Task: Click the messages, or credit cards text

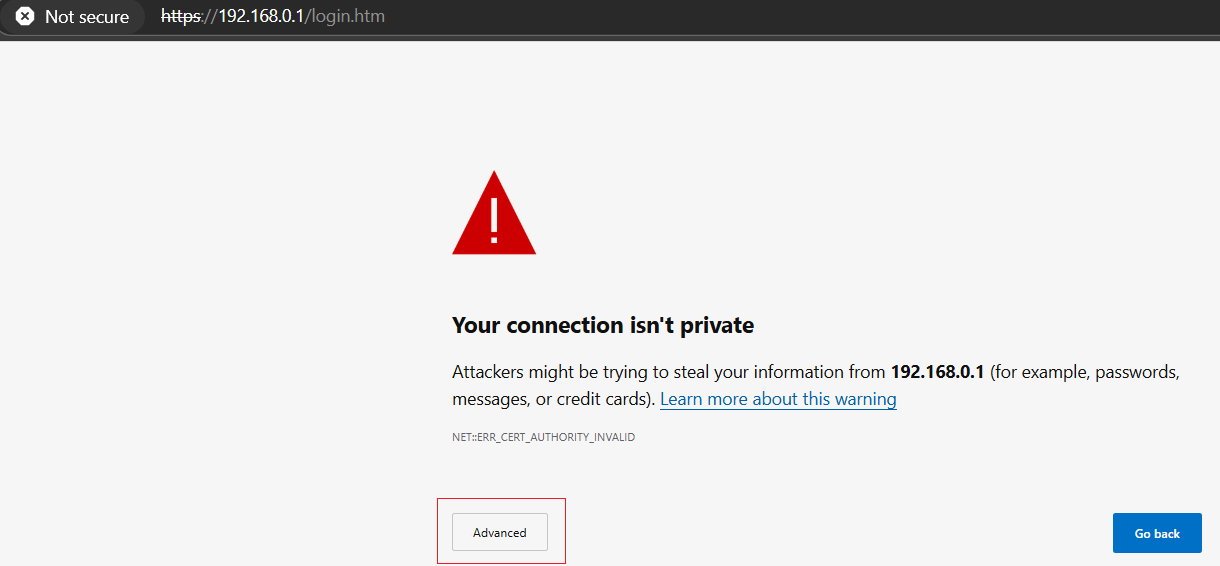Action: pyautogui.click(x=553, y=399)
